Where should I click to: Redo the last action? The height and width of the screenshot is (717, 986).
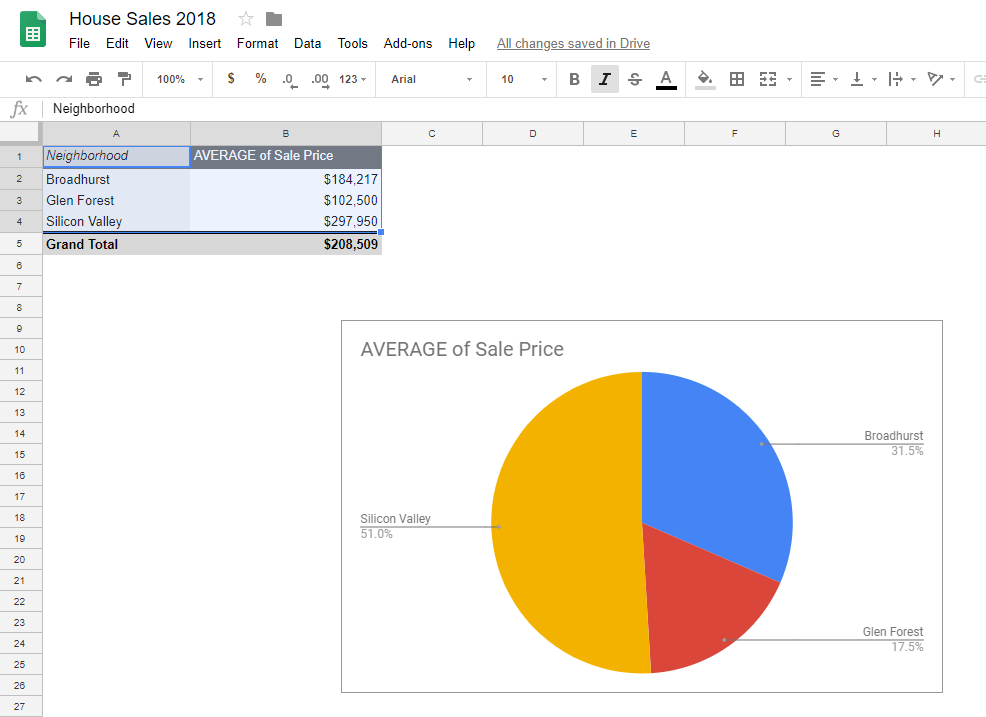point(64,79)
